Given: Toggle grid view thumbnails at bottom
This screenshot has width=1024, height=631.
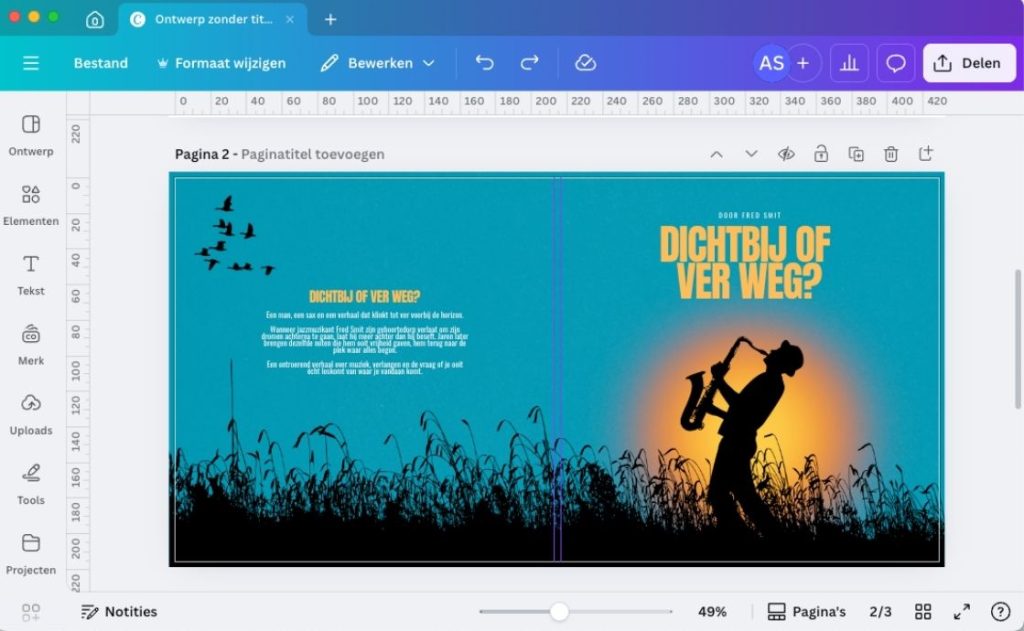Looking at the screenshot, I should coord(923,612).
